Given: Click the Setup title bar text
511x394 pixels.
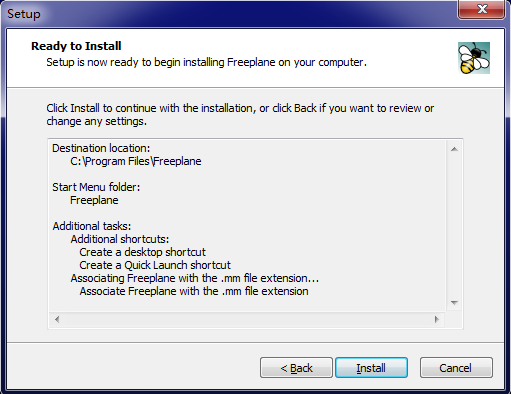Looking at the screenshot, I should coord(24,14).
